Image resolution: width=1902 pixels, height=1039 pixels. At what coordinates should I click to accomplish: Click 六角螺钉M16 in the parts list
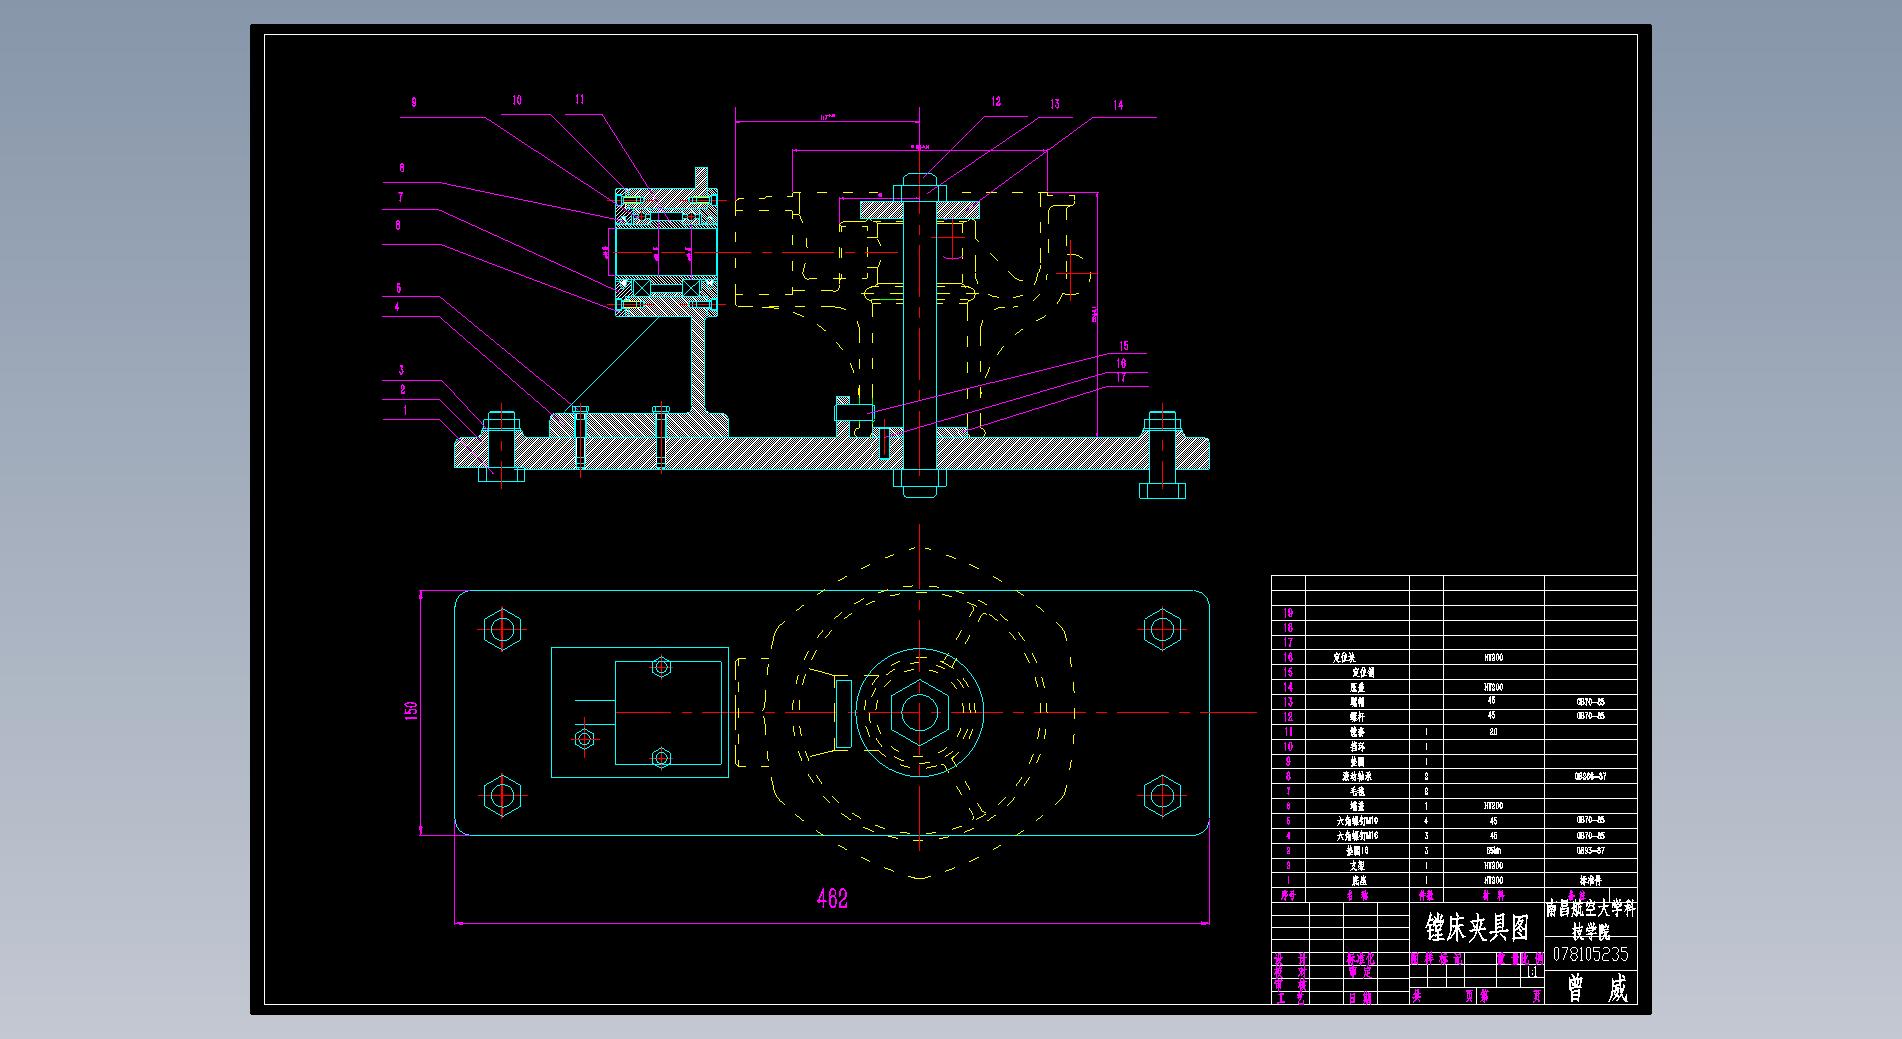click(x=1357, y=836)
